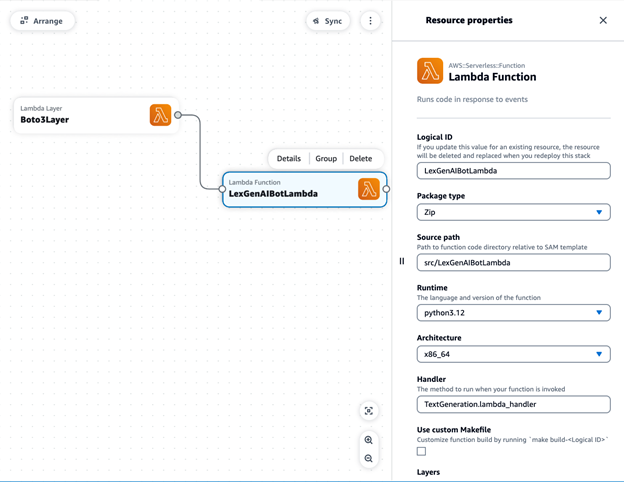Click the Sync button

(328, 21)
